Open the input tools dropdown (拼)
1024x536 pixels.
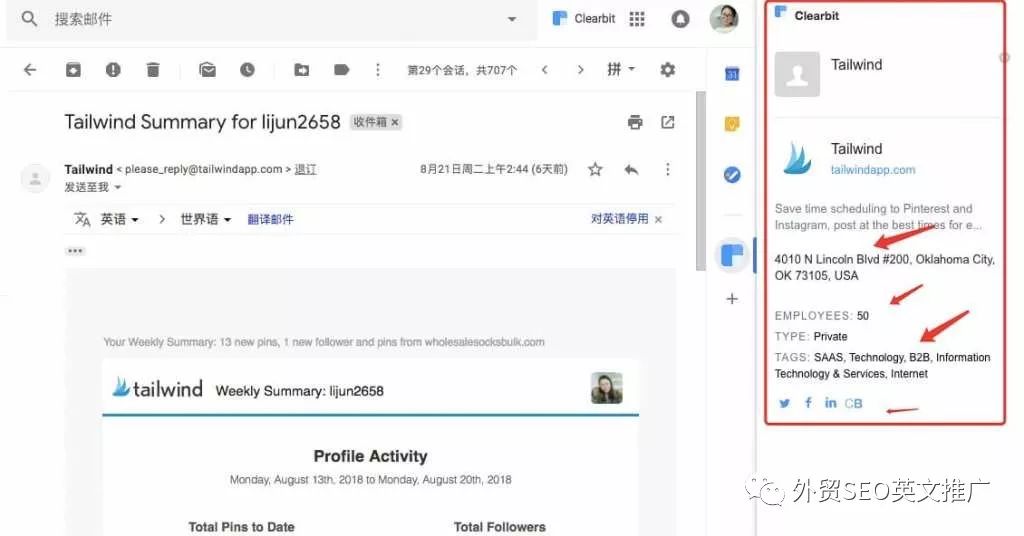point(621,69)
